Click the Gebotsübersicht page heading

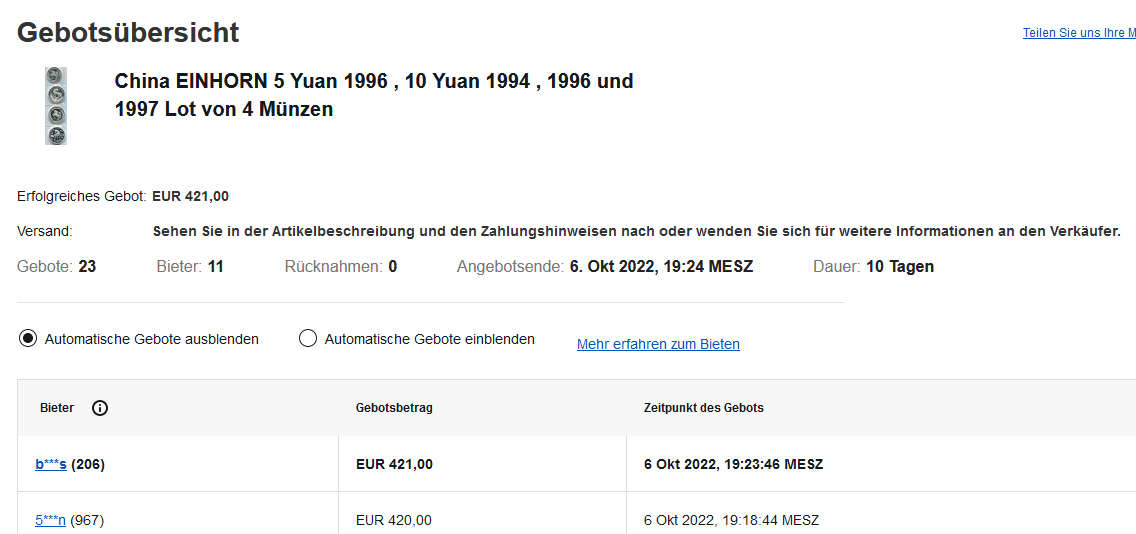[128, 32]
